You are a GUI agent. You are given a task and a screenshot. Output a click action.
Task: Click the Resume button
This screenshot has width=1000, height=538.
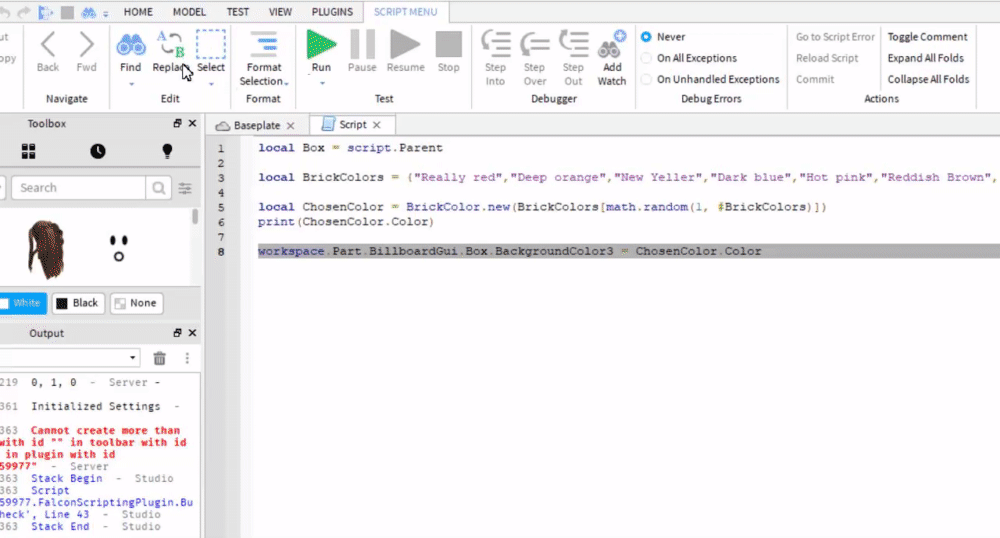[405, 44]
